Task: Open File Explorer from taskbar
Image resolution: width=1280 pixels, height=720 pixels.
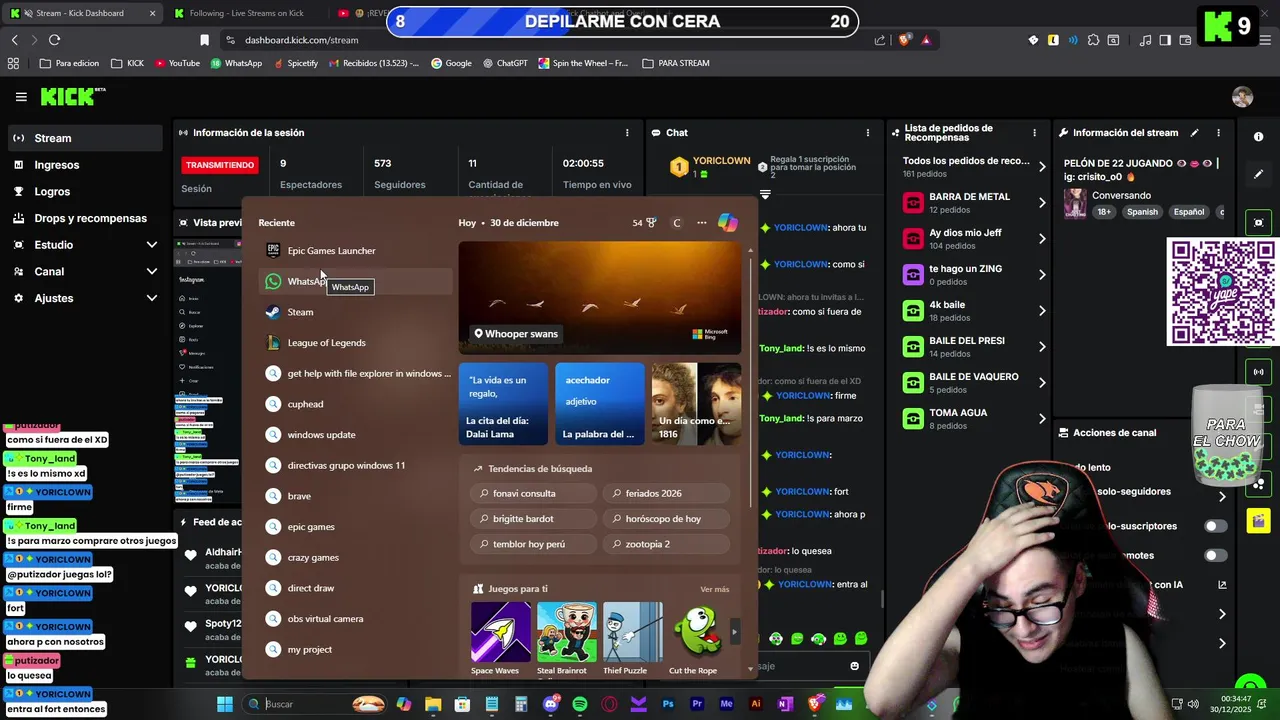Action: 433,704
